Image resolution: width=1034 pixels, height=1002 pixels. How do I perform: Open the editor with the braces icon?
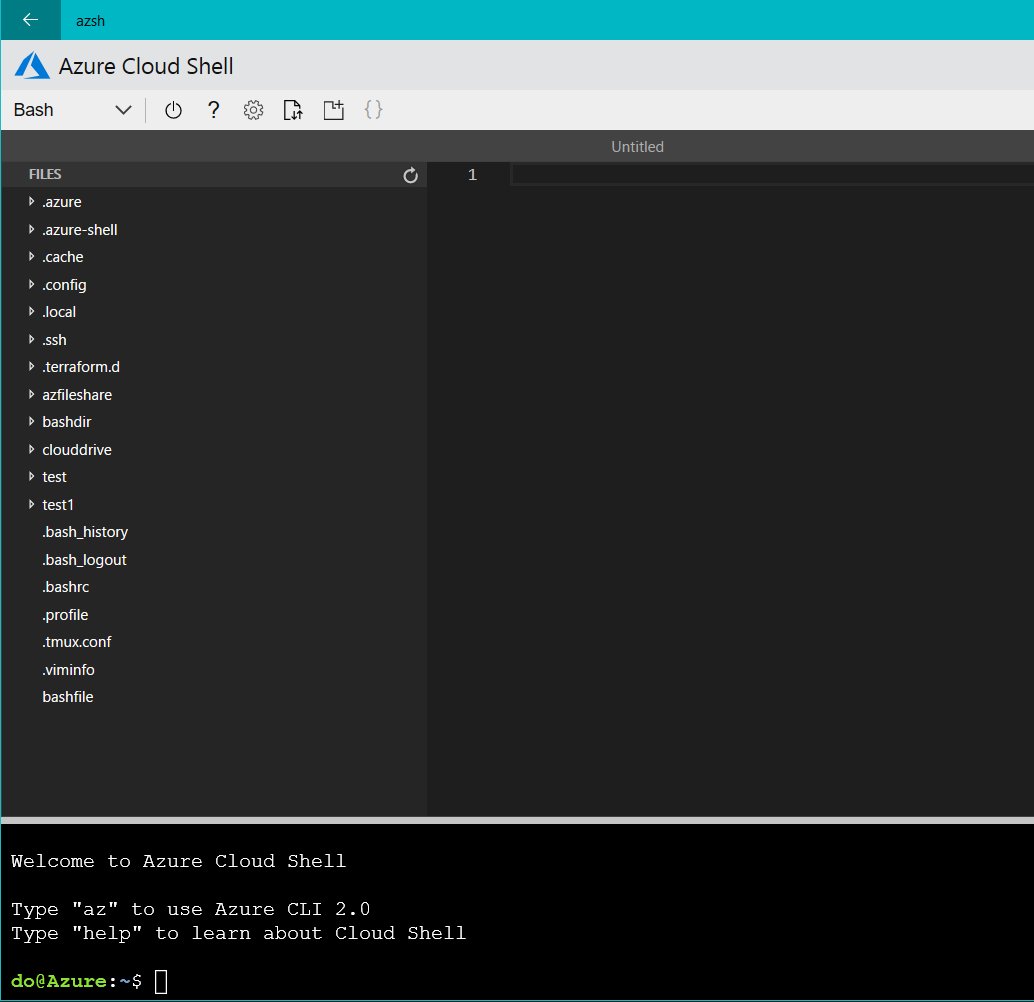coord(373,110)
